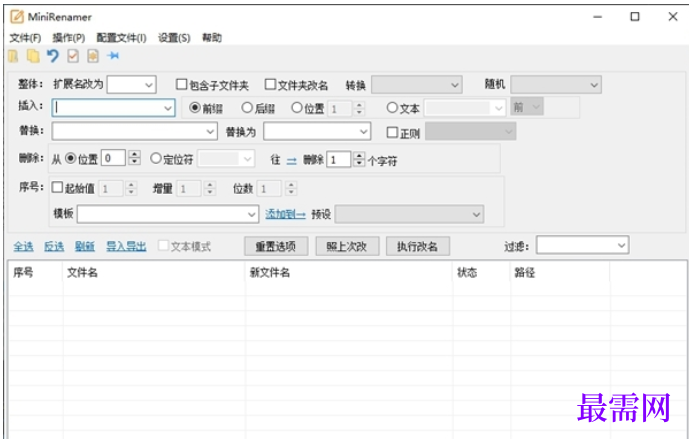Click the 删除 position value field showing 0
The image size is (689, 439).
(x=113, y=158)
